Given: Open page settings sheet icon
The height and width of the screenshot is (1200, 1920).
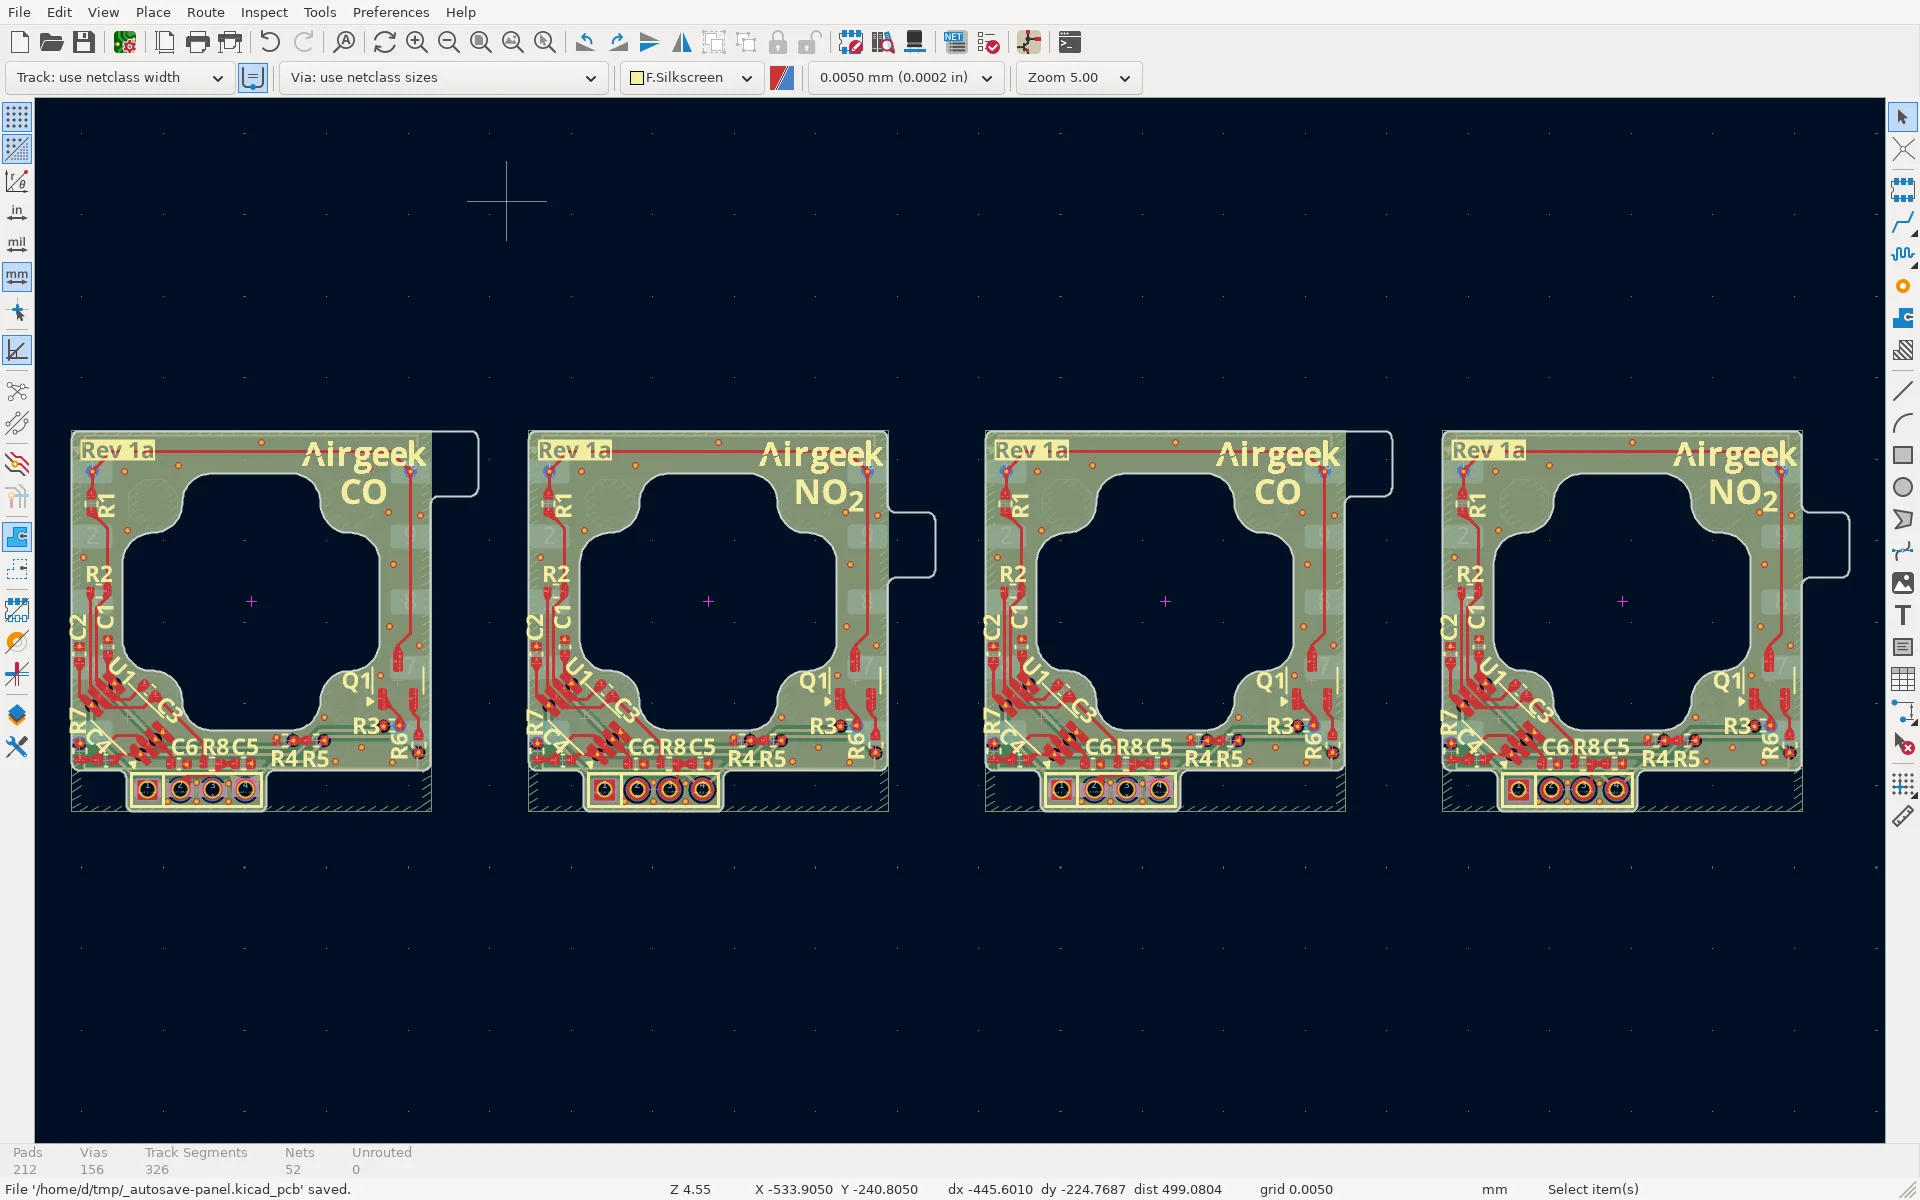Looking at the screenshot, I should [x=165, y=42].
